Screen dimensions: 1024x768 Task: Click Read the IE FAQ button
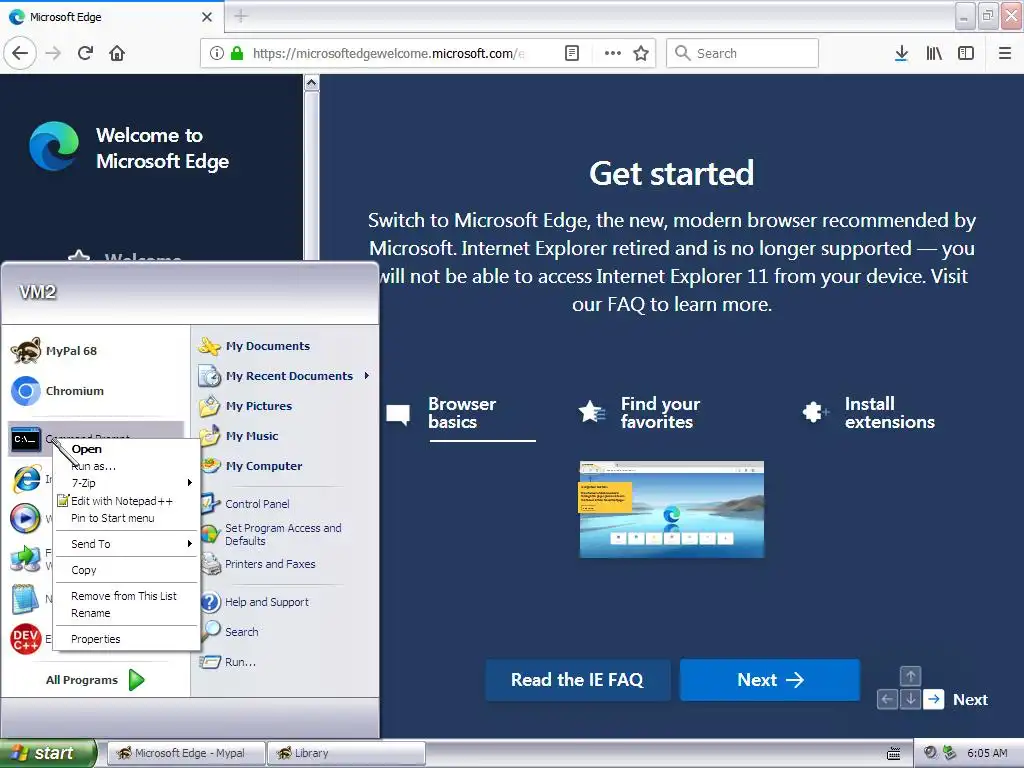[577, 680]
